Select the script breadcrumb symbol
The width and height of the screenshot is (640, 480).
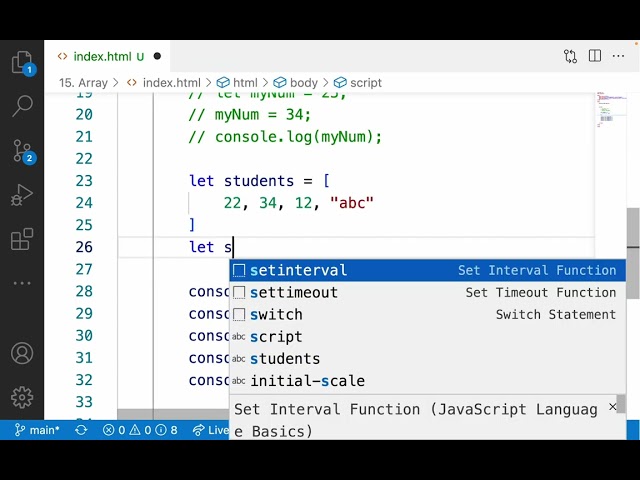pos(358,82)
